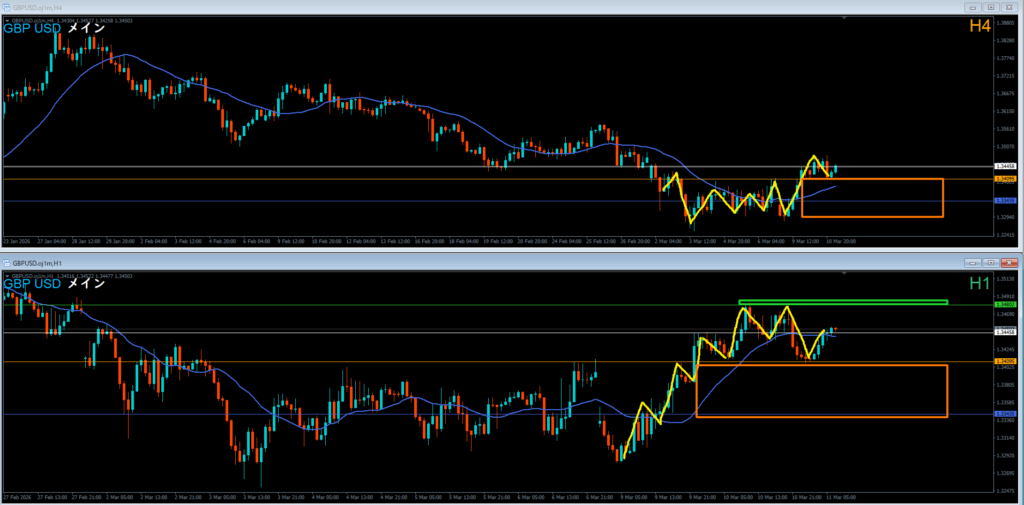Click the chart icon in the GBPUSD H1 title bar
Screen dimensions: 1024x505
8,263
